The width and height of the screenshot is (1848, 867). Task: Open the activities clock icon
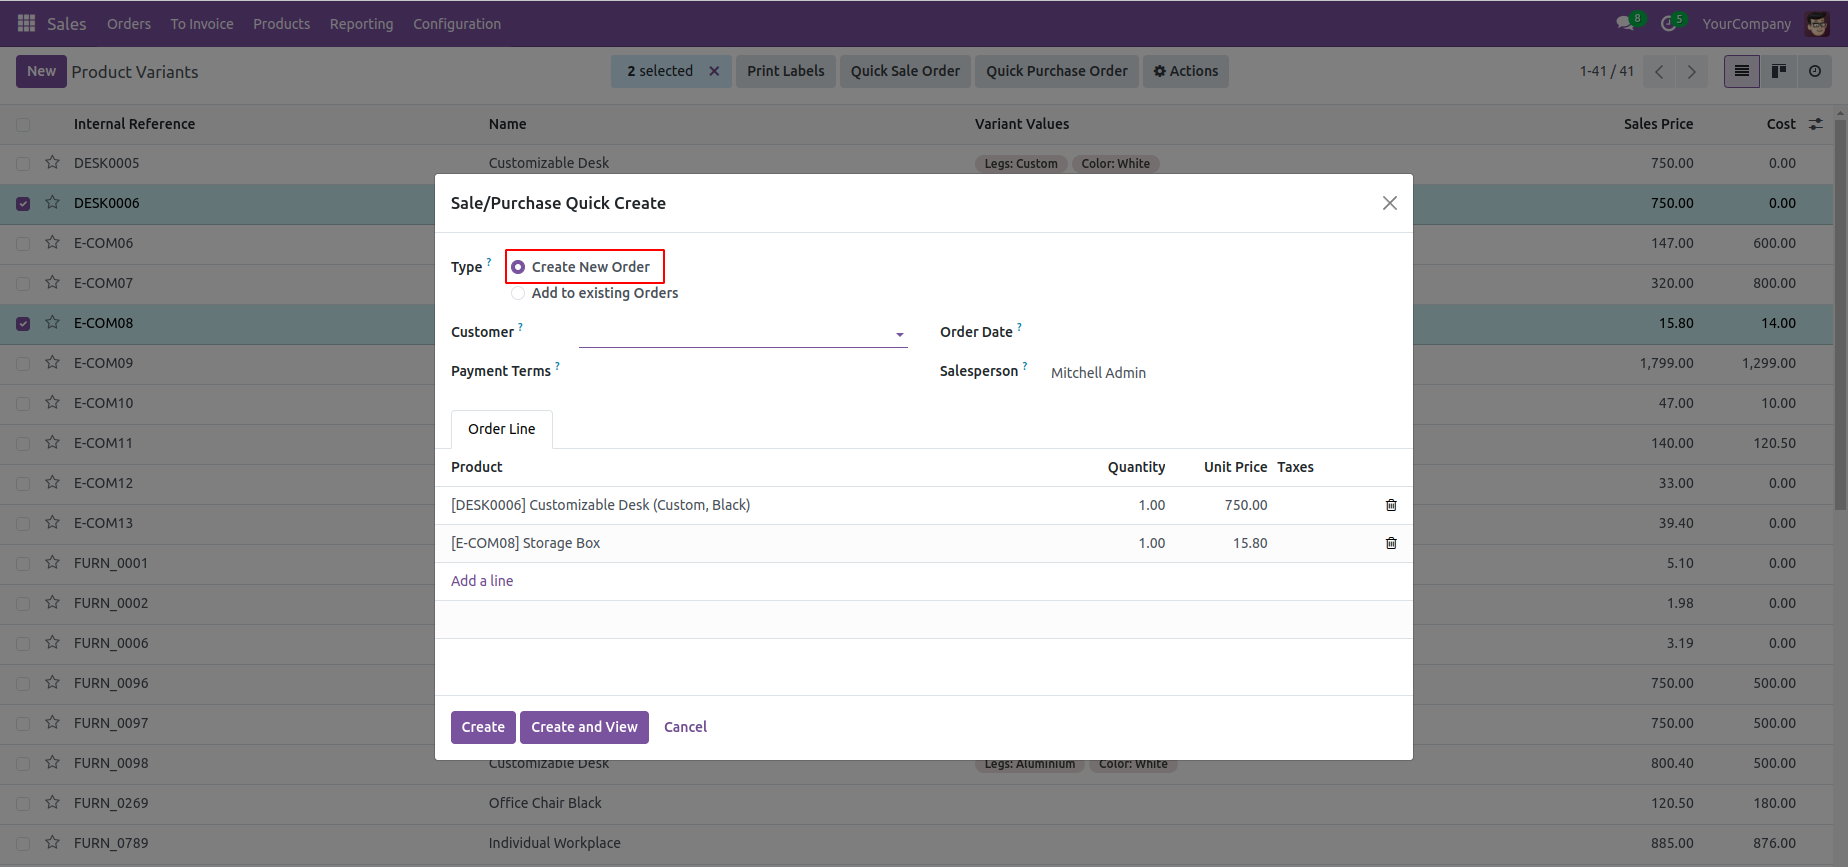(1668, 23)
